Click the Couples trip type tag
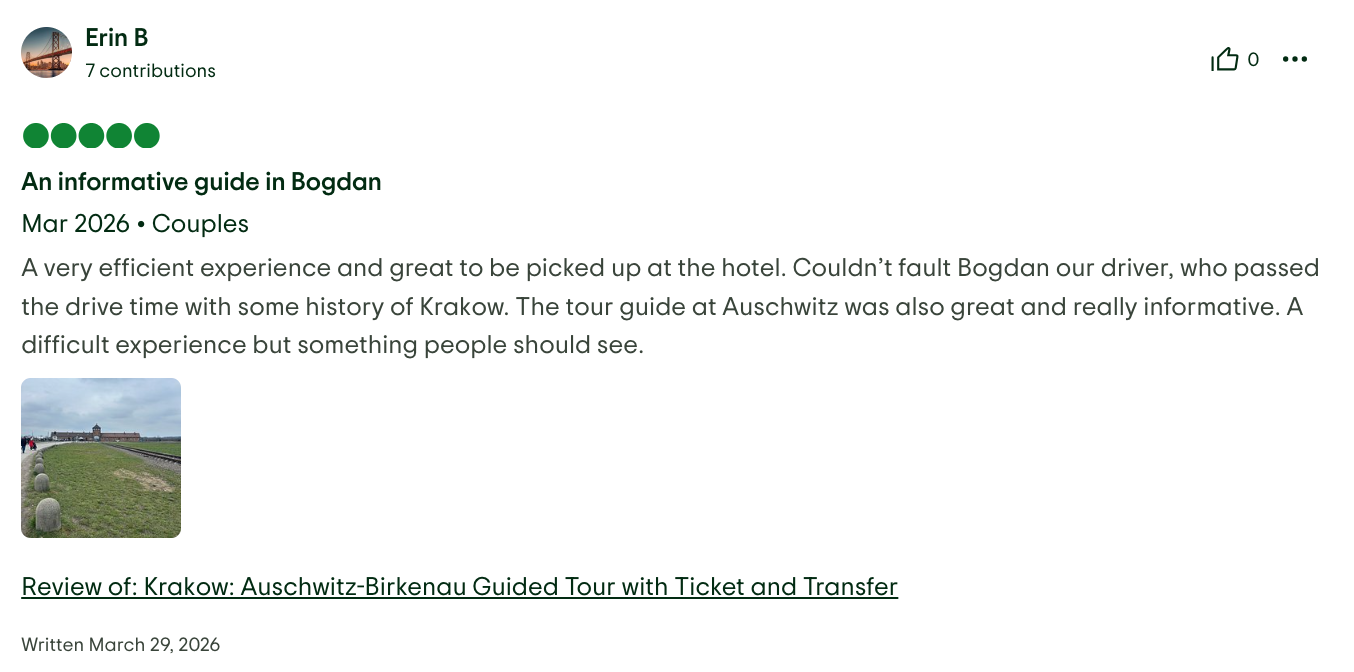1354x672 pixels. point(199,224)
